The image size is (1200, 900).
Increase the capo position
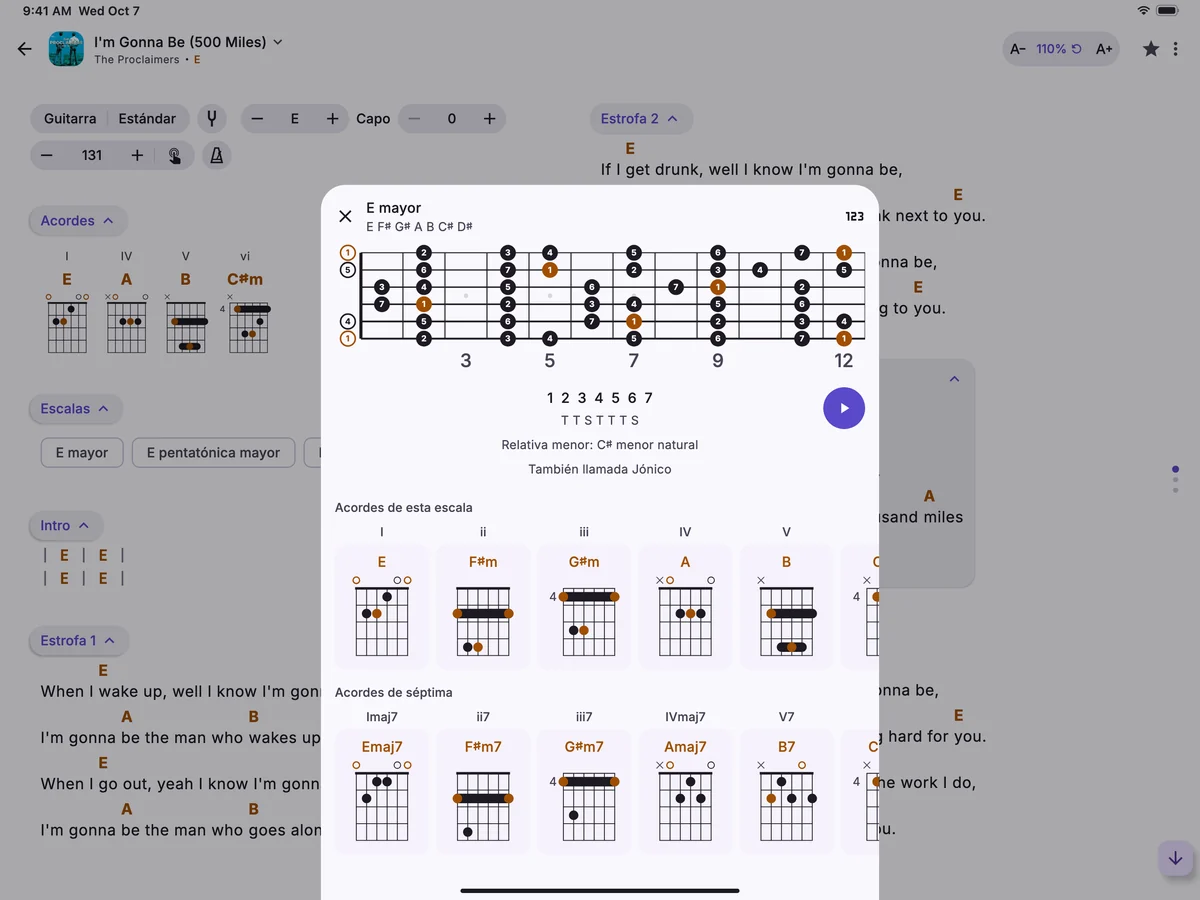tap(489, 119)
